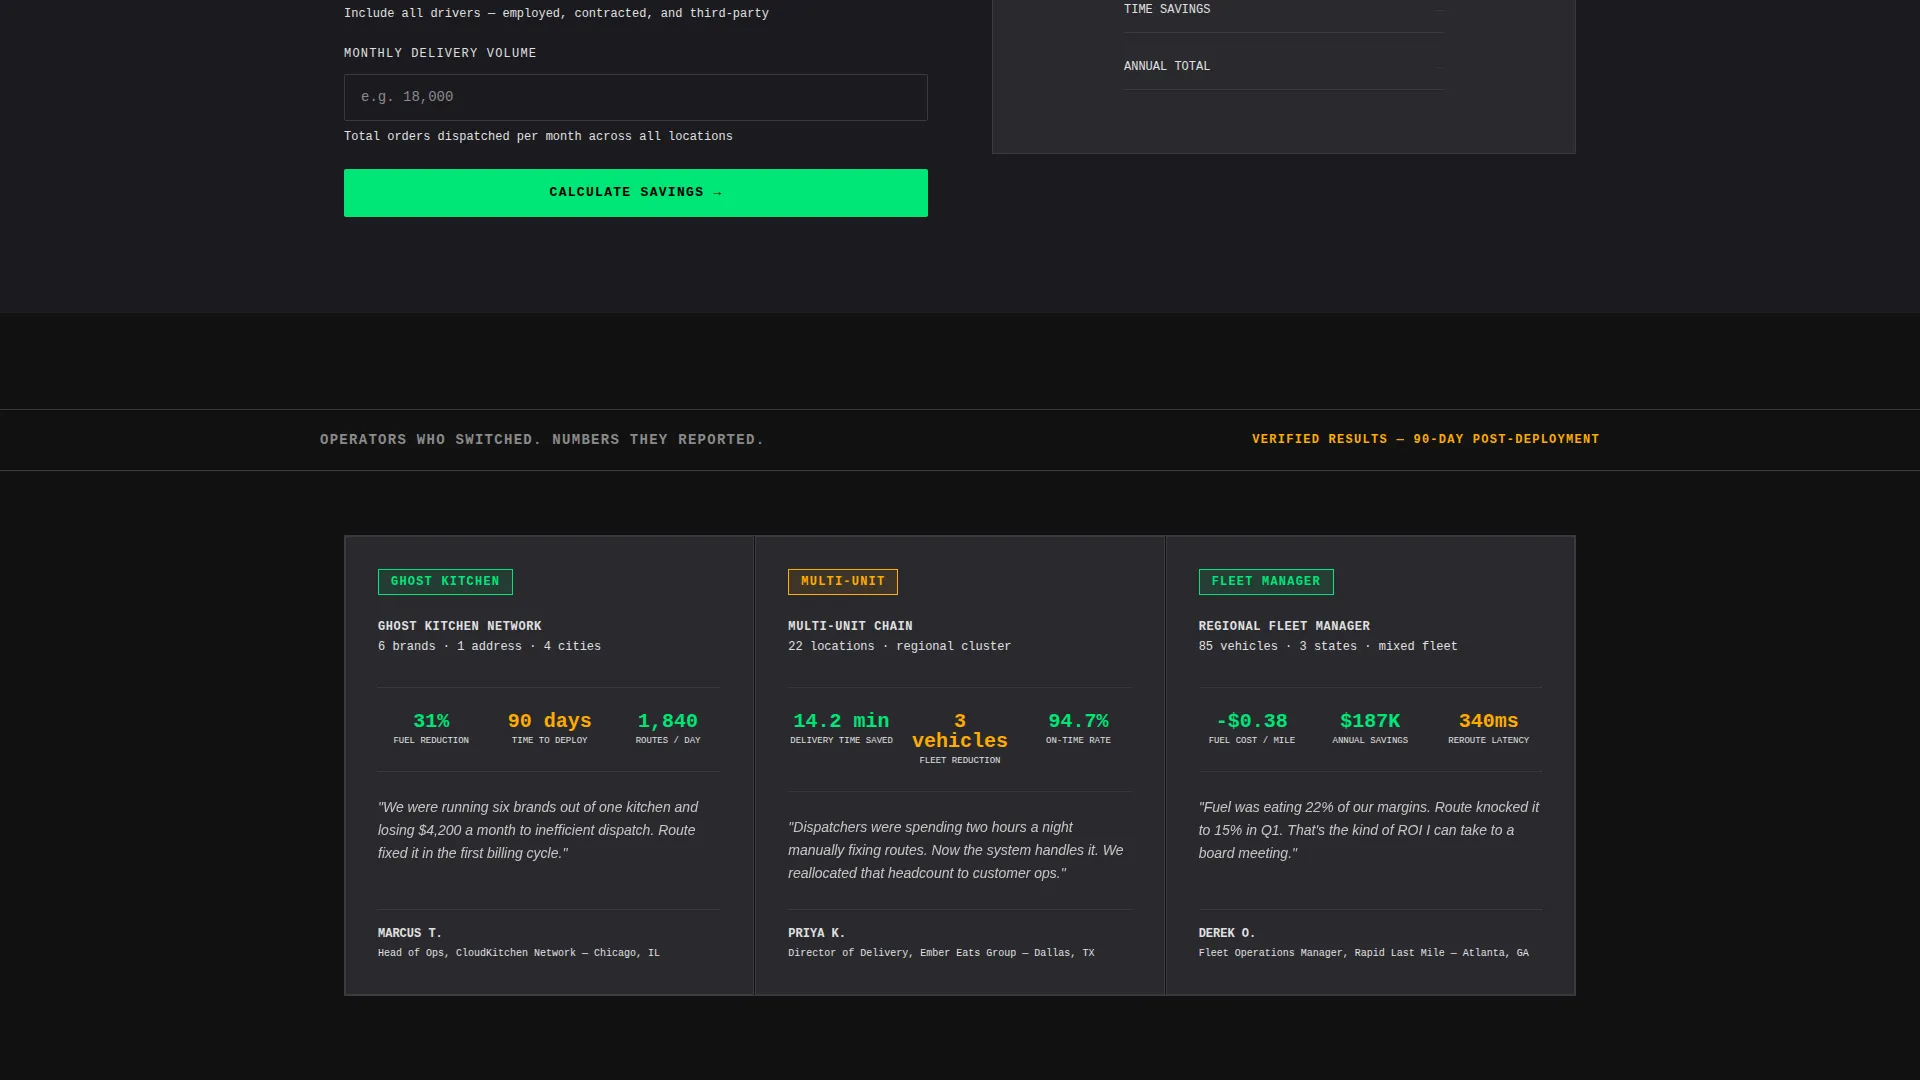This screenshot has width=1920, height=1080.
Task: Click '85 vehicles · 3 states · mixed fleet'
Action: point(1328,647)
